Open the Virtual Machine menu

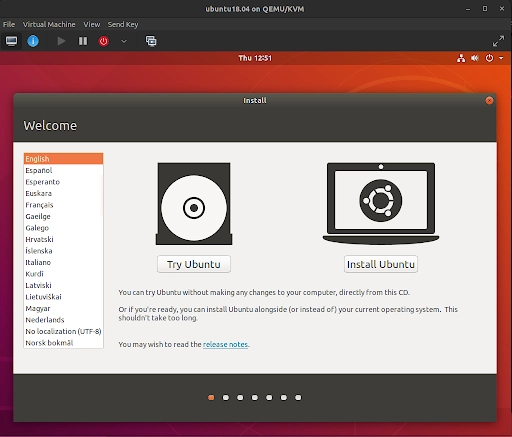click(x=49, y=24)
